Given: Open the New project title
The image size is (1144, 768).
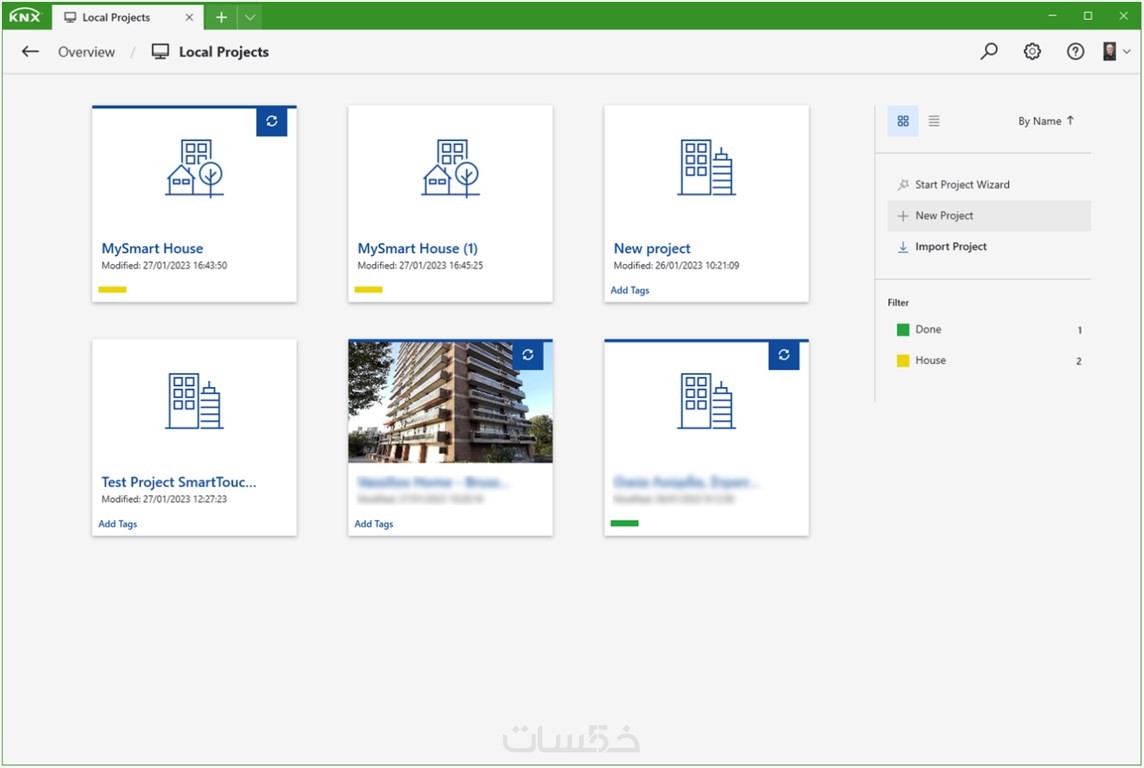Looking at the screenshot, I should (x=652, y=249).
